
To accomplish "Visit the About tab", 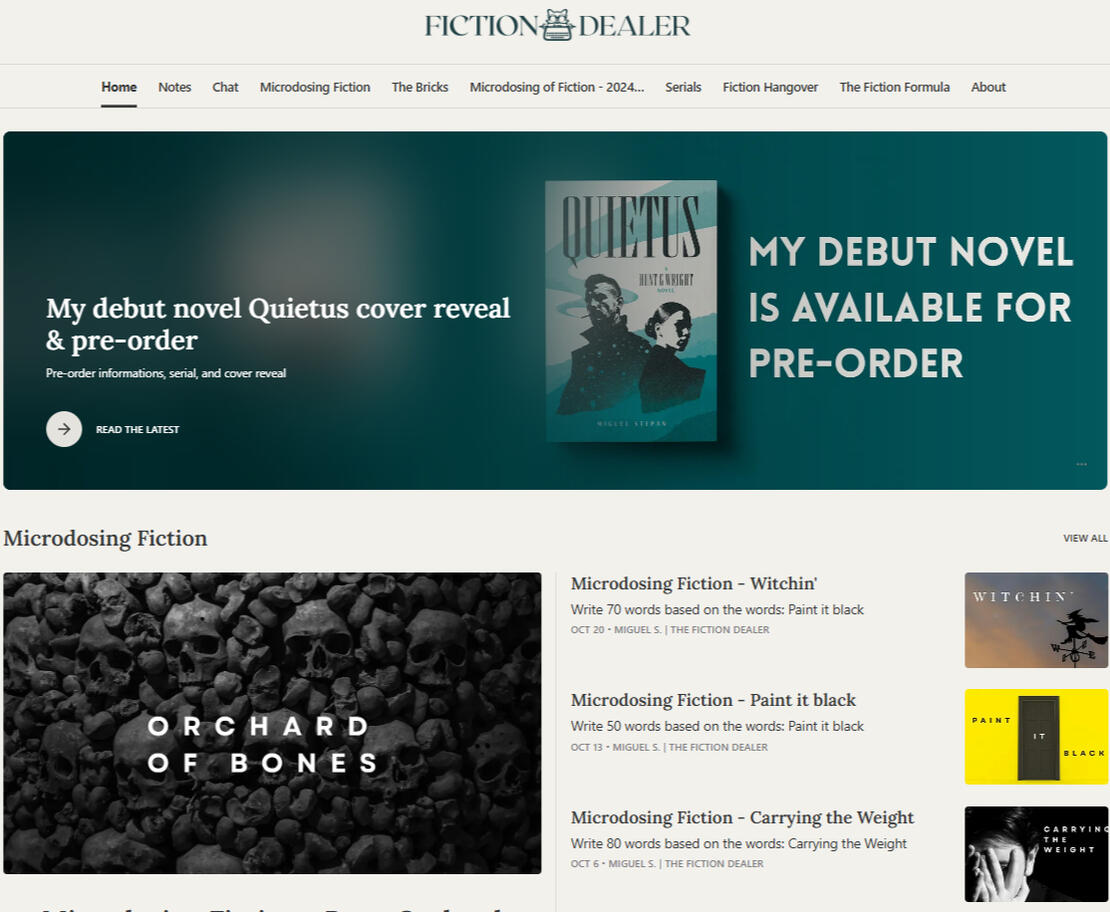I will click(988, 87).
